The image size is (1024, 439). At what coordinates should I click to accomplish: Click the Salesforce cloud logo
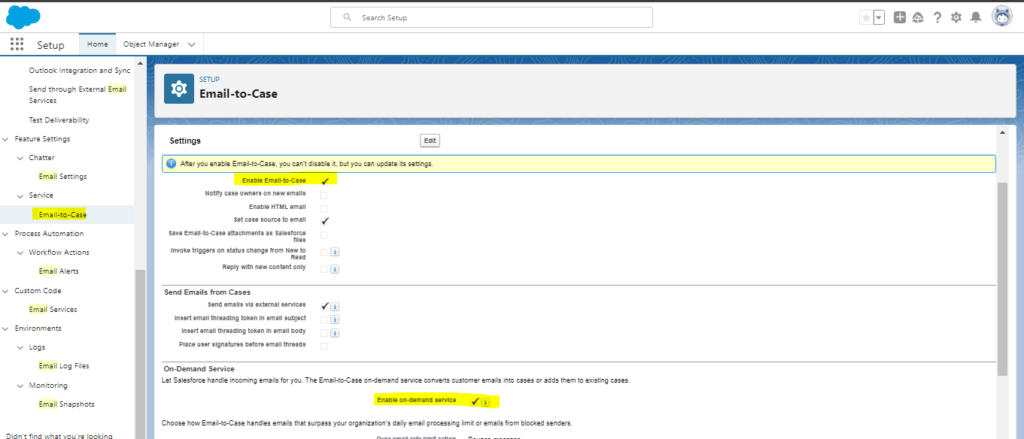22,16
